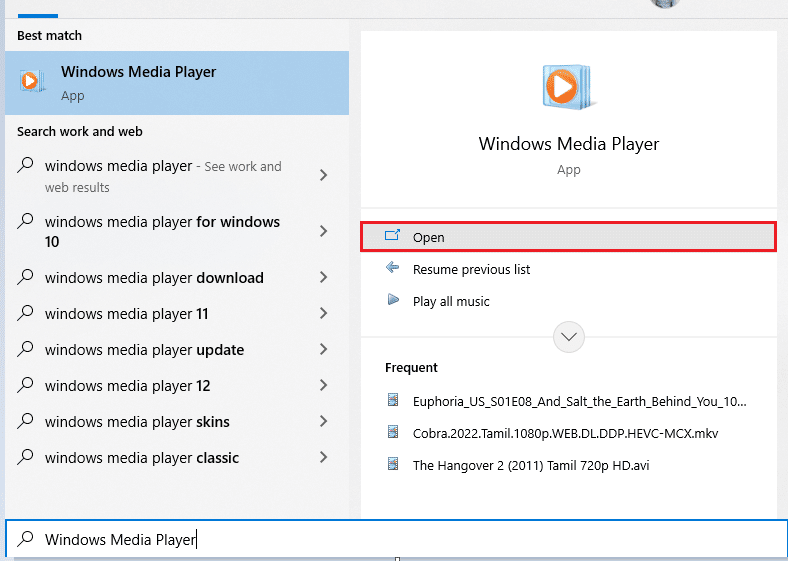Image resolution: width=788 pixels, height=561 pixels.
Task: Select Windows Media Player best match result
Action: point(177,83)
